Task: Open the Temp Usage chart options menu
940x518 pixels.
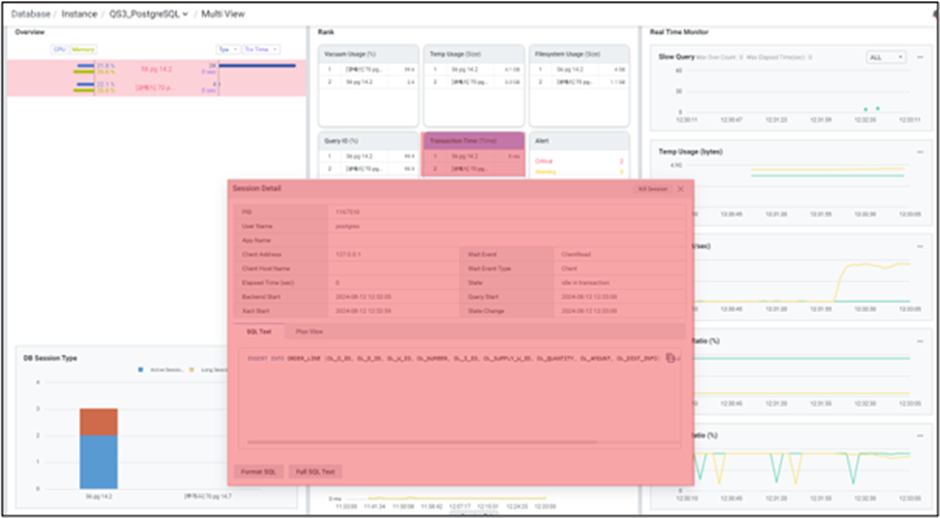Action: [919, 151]
